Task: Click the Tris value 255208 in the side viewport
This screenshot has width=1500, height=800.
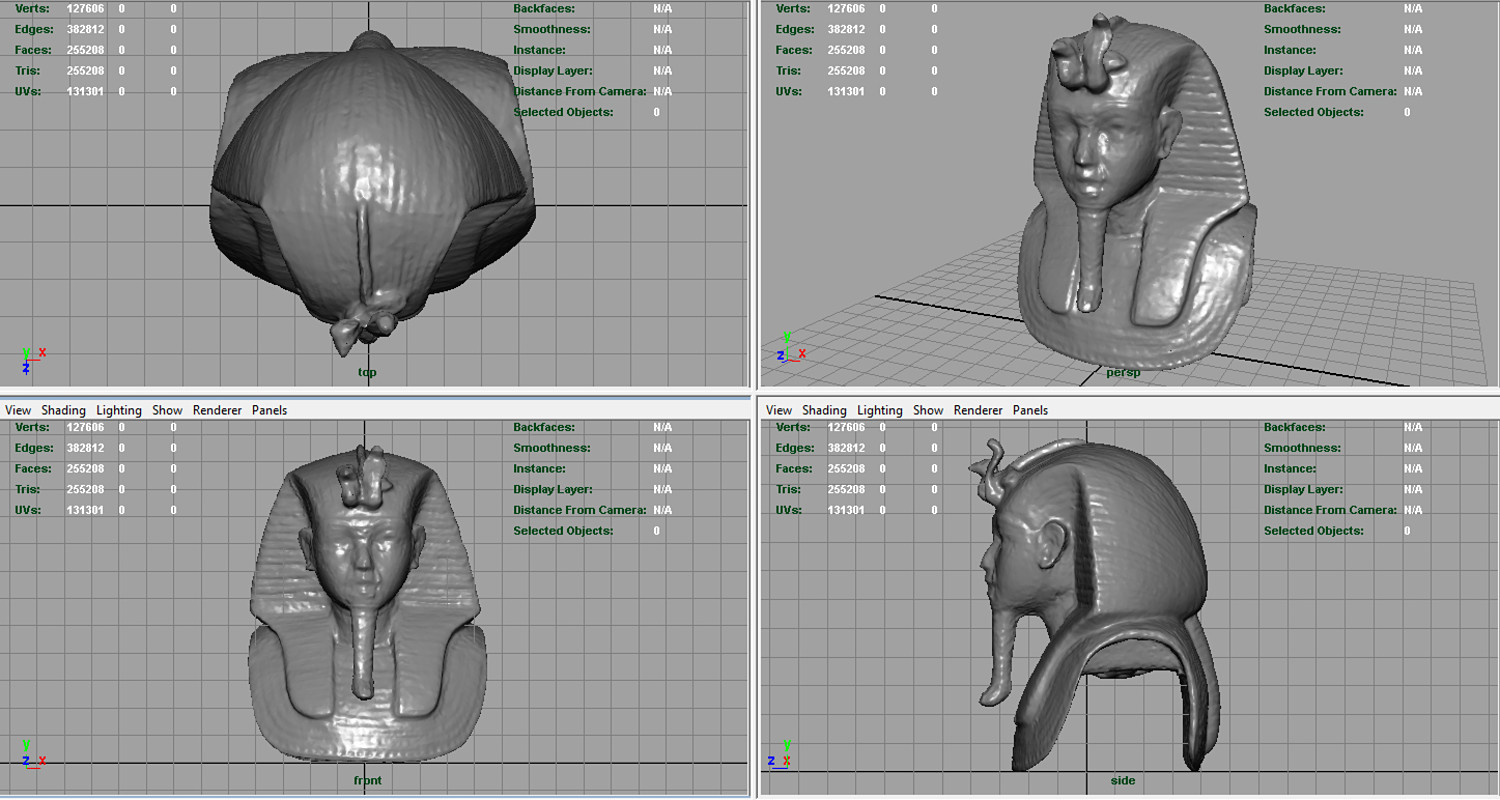Action: tap(846, 489)
